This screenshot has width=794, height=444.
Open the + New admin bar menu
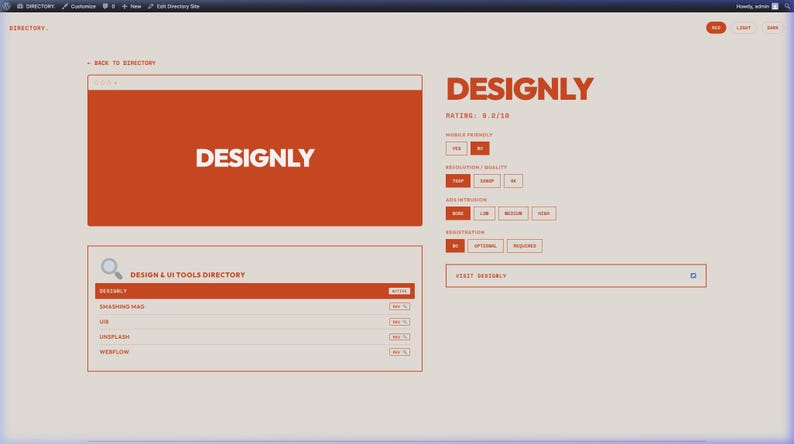point(132,6)
